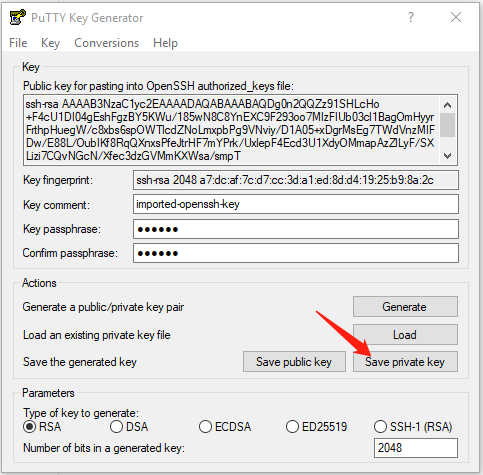Click the Generate button
The width and height of the screenshot is (483, 475).
coord(405,307)
